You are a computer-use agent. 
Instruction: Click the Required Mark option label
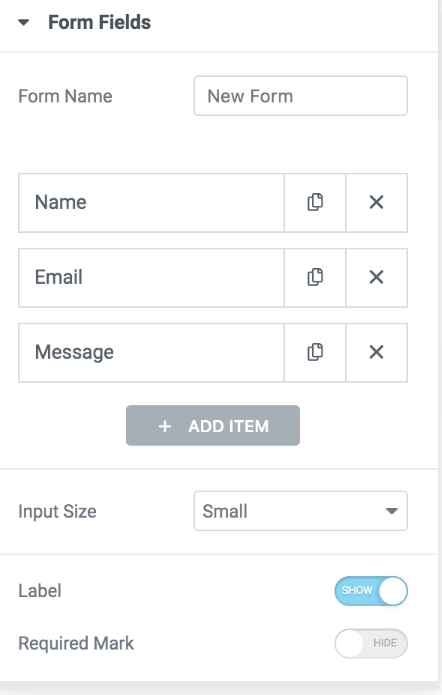76,644
